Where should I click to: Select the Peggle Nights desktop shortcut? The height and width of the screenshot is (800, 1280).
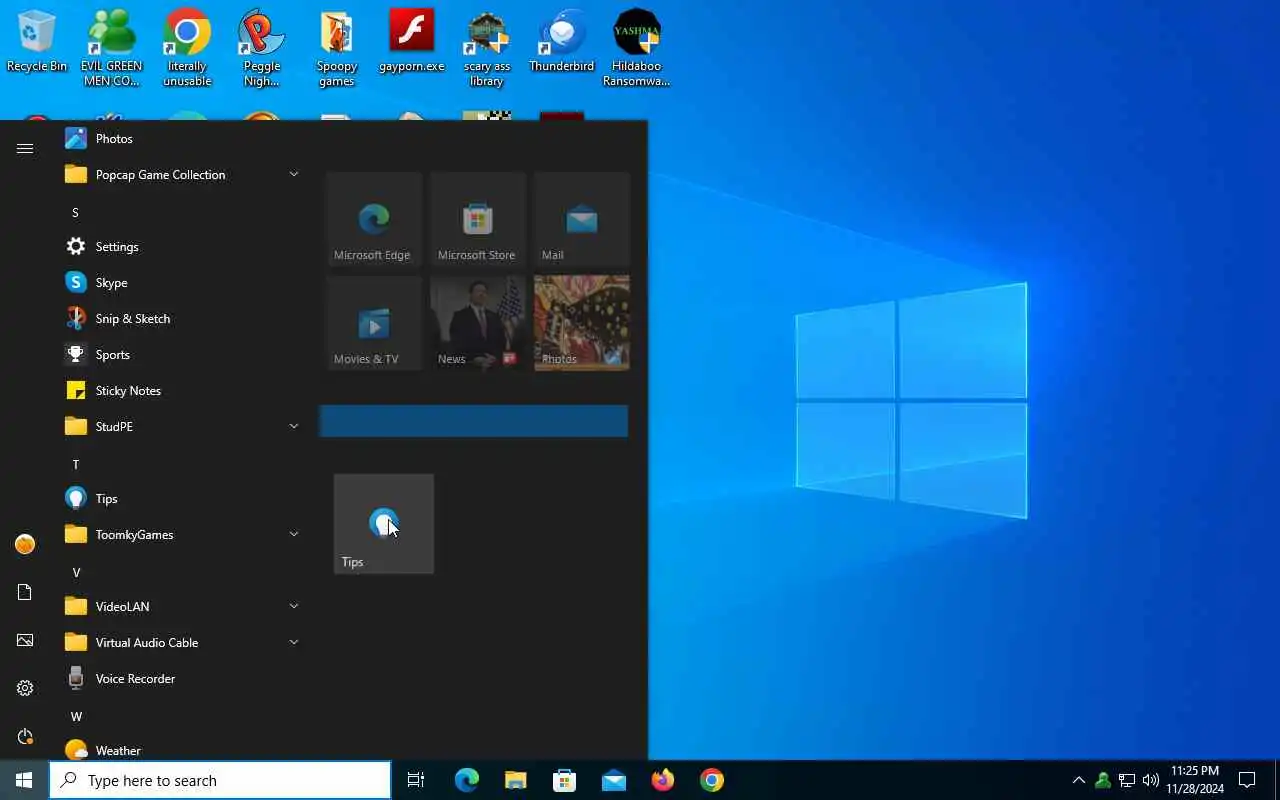(x=261, y=48)
